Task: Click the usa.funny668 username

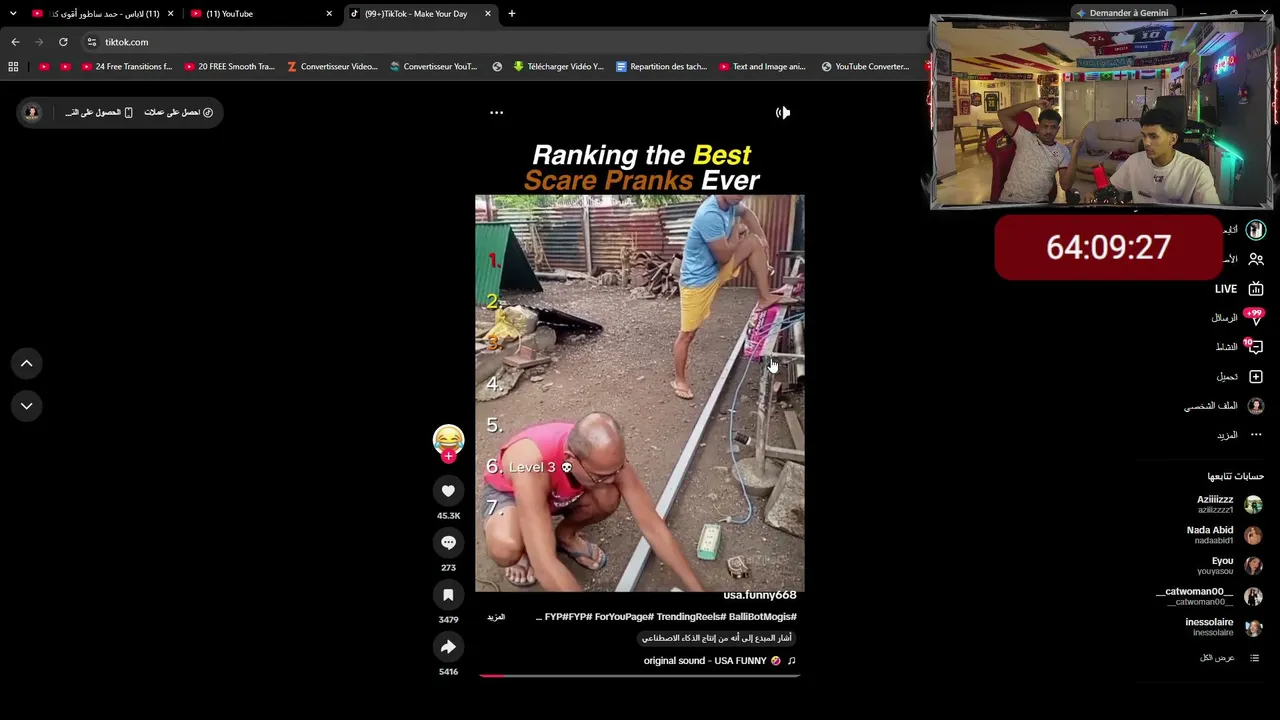Action: (x=759, y=595)
